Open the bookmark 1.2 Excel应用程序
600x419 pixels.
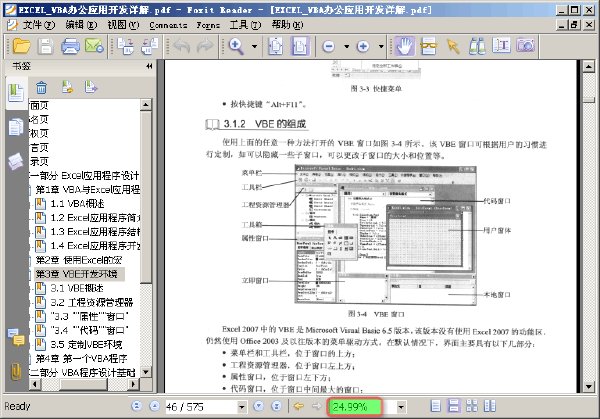coord(95,218)
